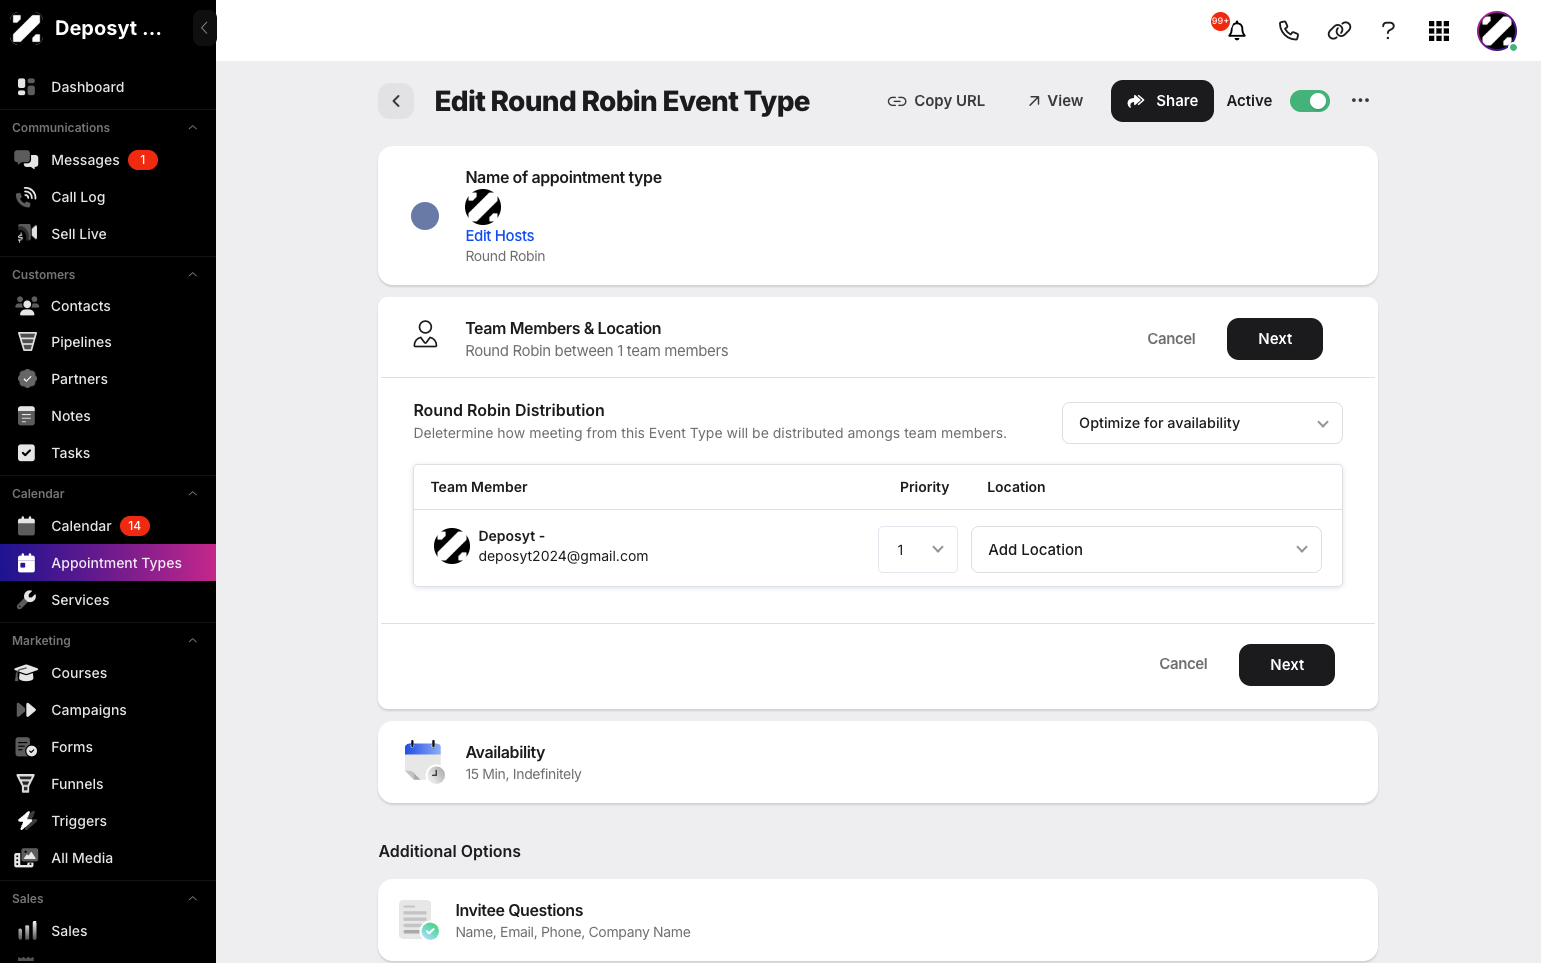
Task: Collapse the Communications section
Action: (x=193, y=128)
